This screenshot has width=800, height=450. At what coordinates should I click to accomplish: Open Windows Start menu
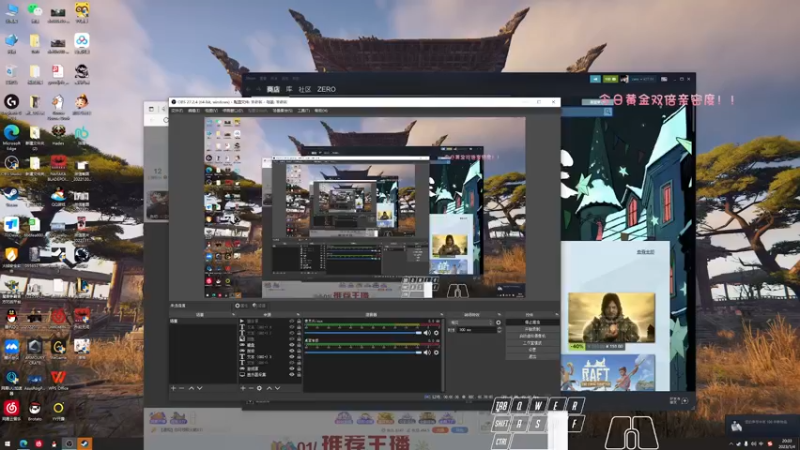click(7, 444)
